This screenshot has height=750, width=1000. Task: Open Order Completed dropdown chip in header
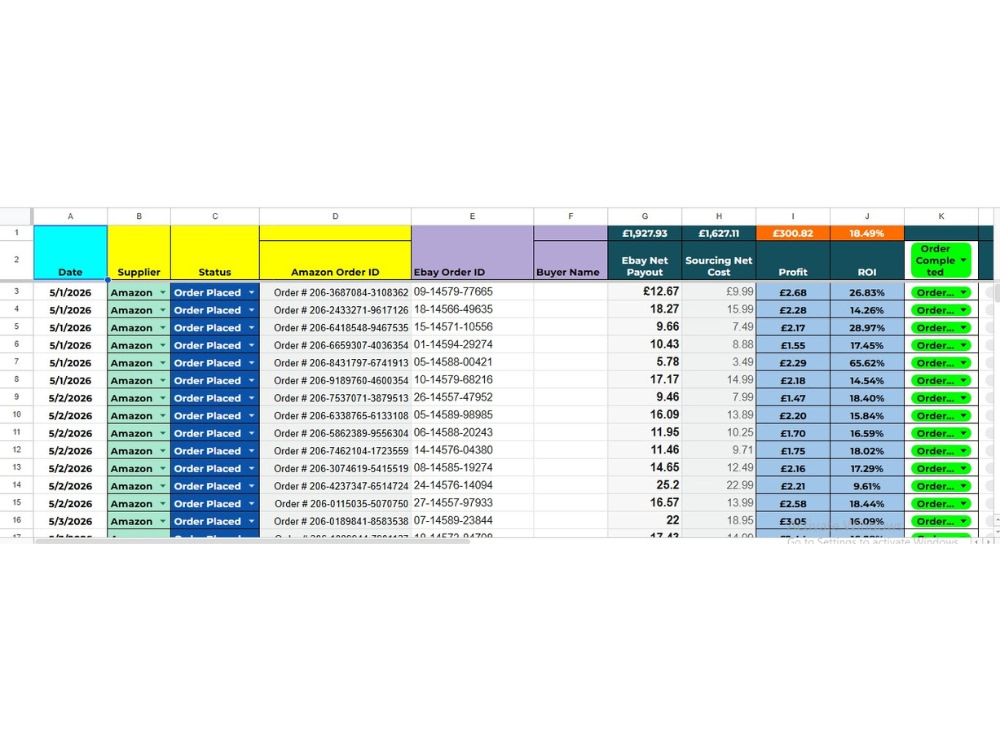click(941, 260)
